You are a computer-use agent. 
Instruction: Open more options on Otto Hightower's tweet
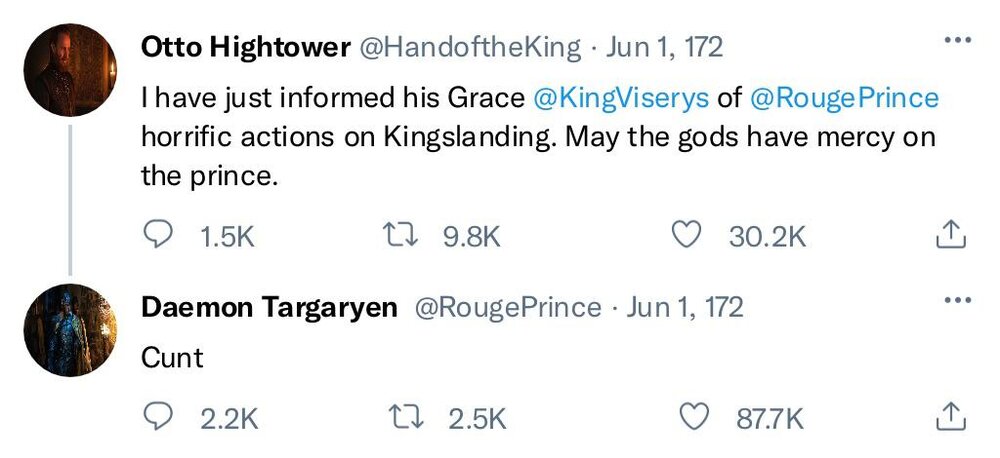[957, 41]
